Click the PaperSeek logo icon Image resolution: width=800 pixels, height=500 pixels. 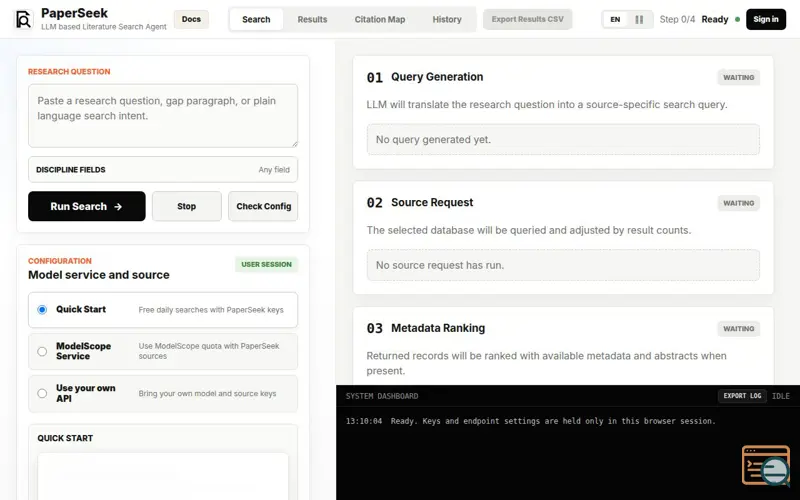[23, 19]
